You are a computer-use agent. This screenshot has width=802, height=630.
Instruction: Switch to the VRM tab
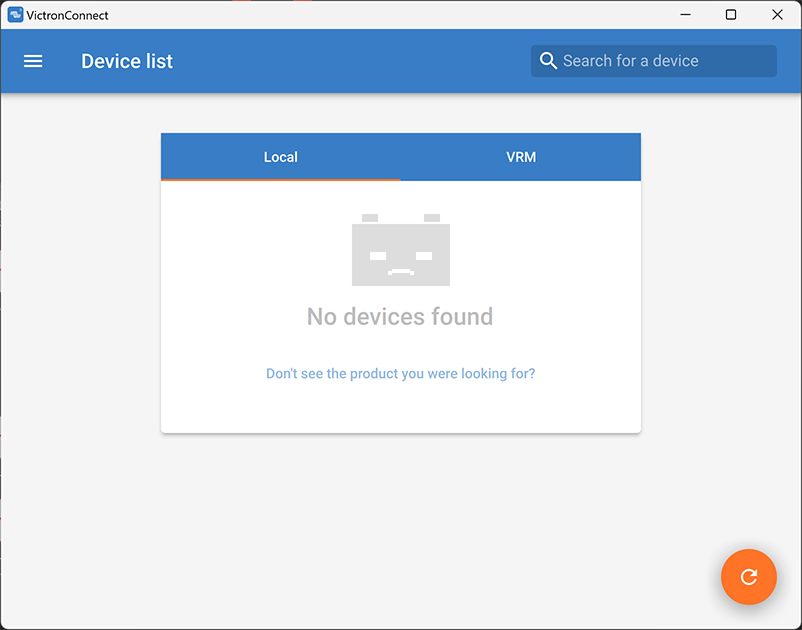click(x=521, y=157)
